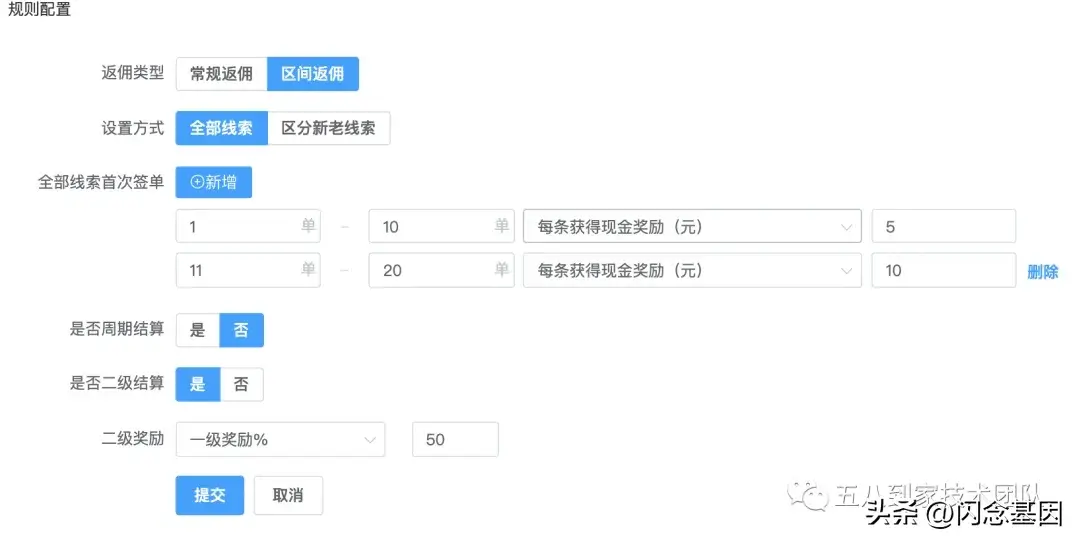
Task: Focus the 二级奖励 percentage field 50
Action: coord(455,440)
